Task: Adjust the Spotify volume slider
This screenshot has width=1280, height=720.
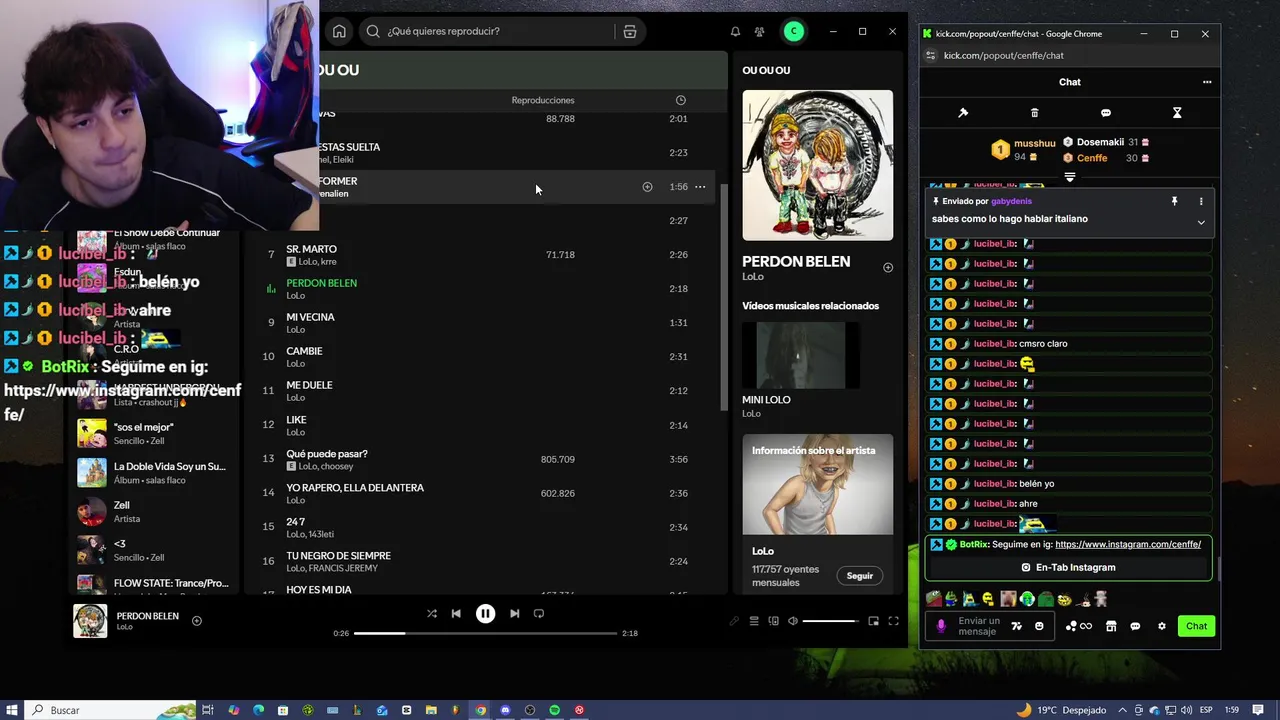Action: 830,621
